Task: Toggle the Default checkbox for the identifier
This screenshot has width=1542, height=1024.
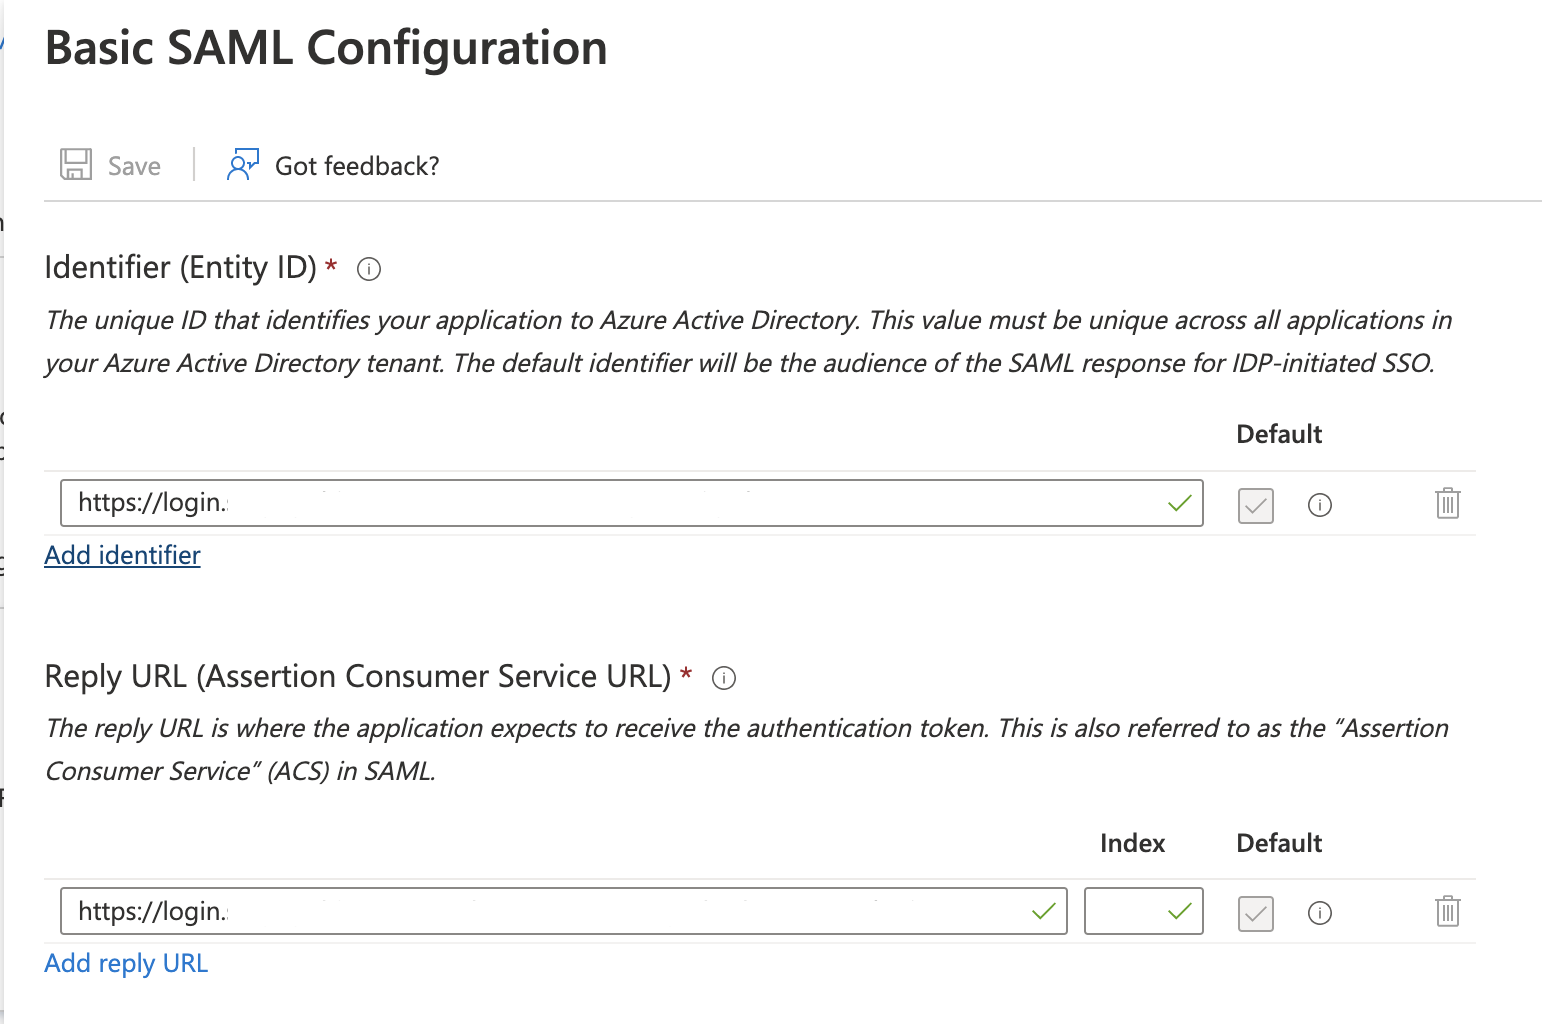Action: point(1255,505)
